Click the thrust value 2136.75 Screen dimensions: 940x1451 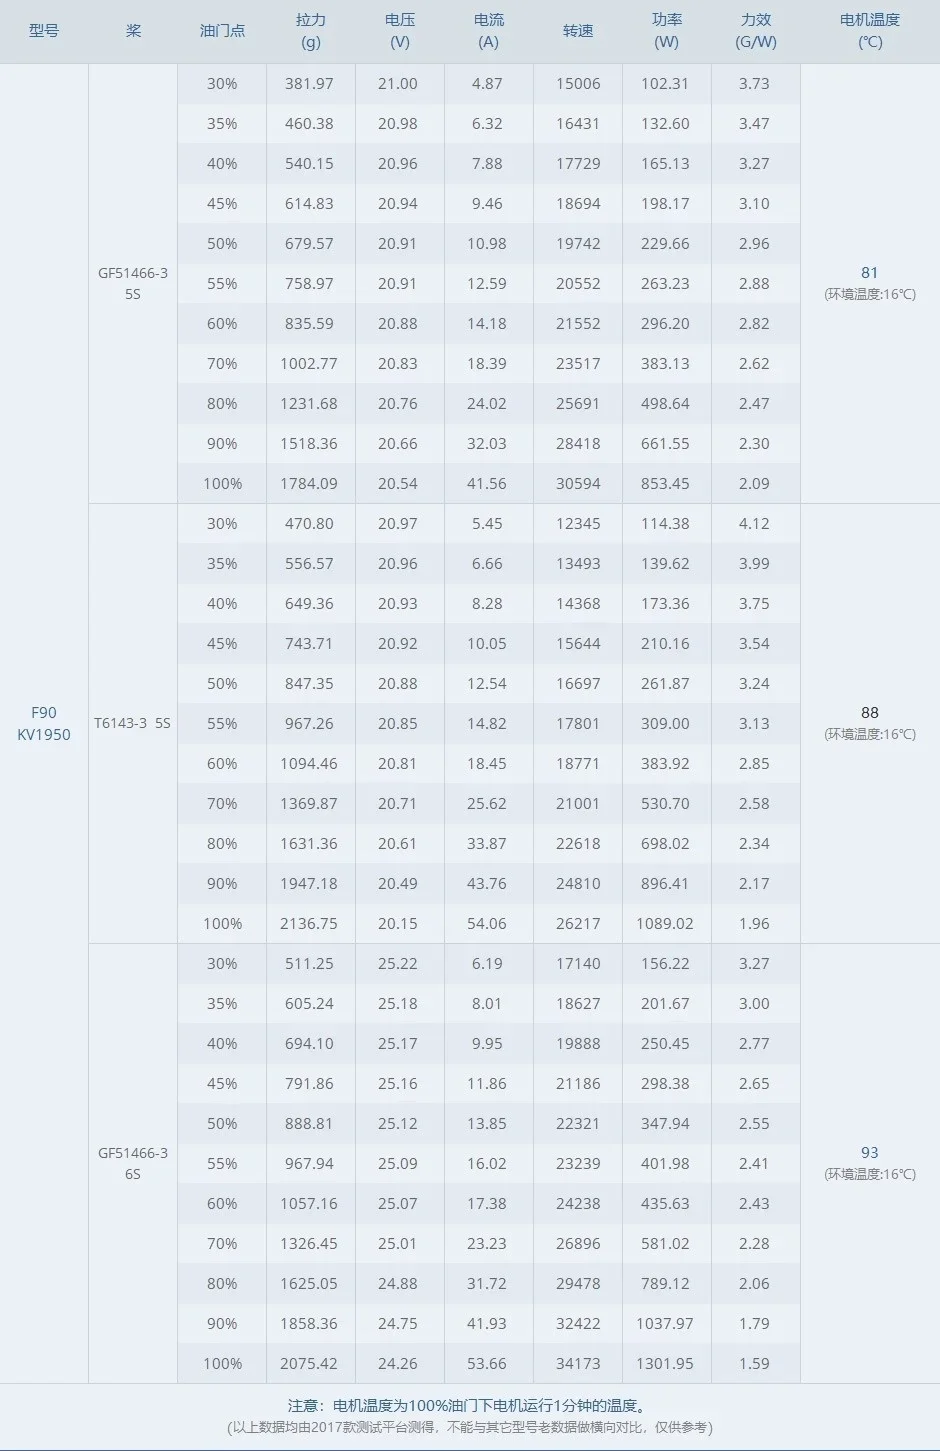(309, 923)
